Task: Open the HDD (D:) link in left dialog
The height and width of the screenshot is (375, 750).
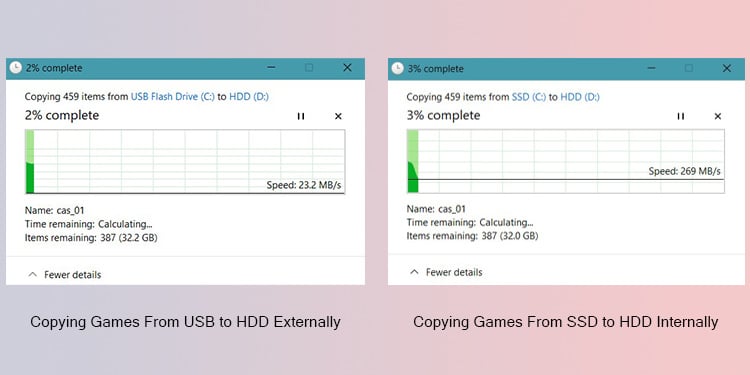Action: [x=249, y=97]
